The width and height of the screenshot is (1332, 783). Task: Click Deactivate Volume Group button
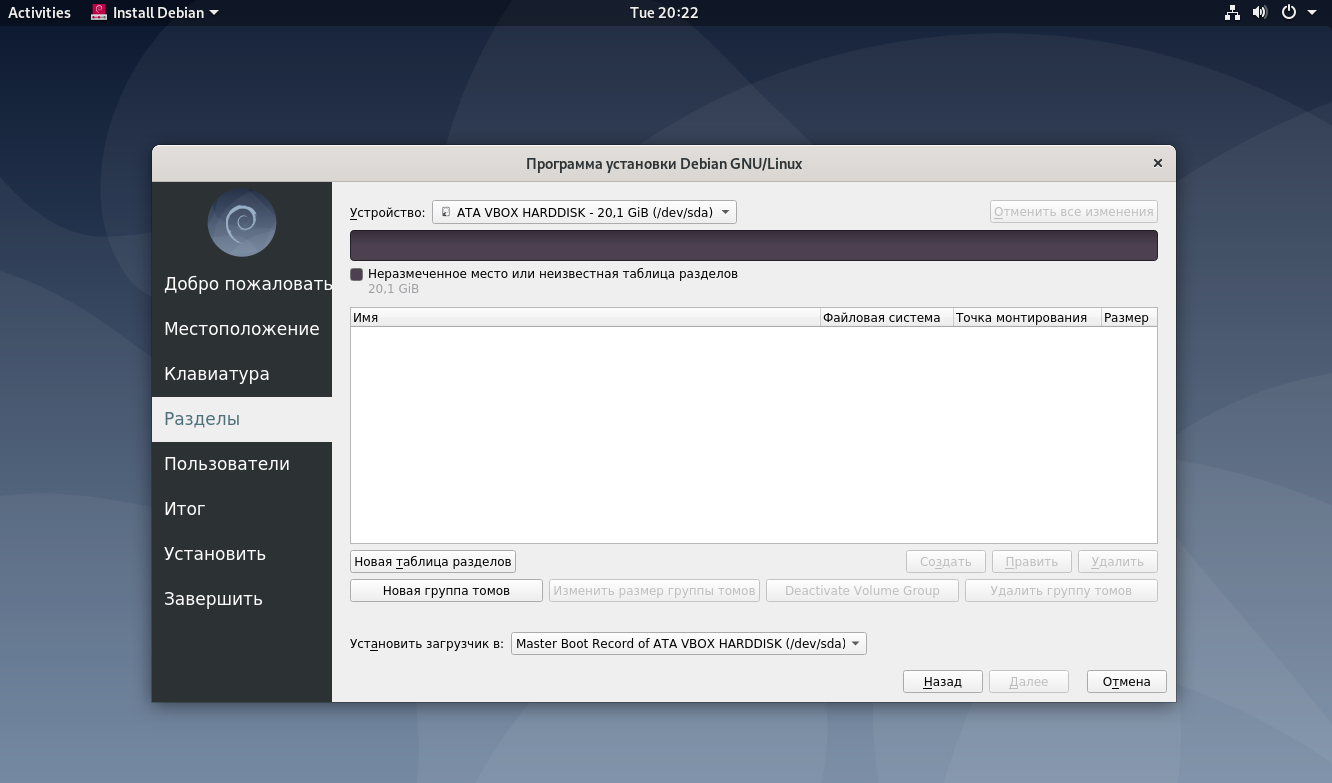[x=862, y=590]
